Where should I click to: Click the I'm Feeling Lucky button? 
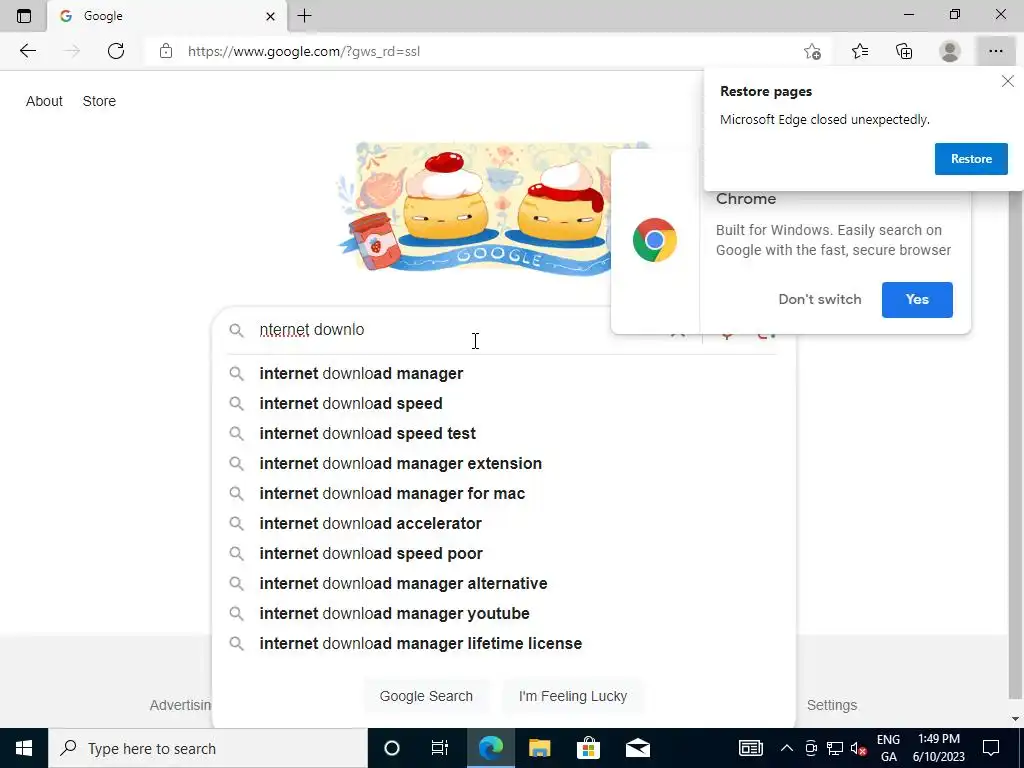click(573, 696)
